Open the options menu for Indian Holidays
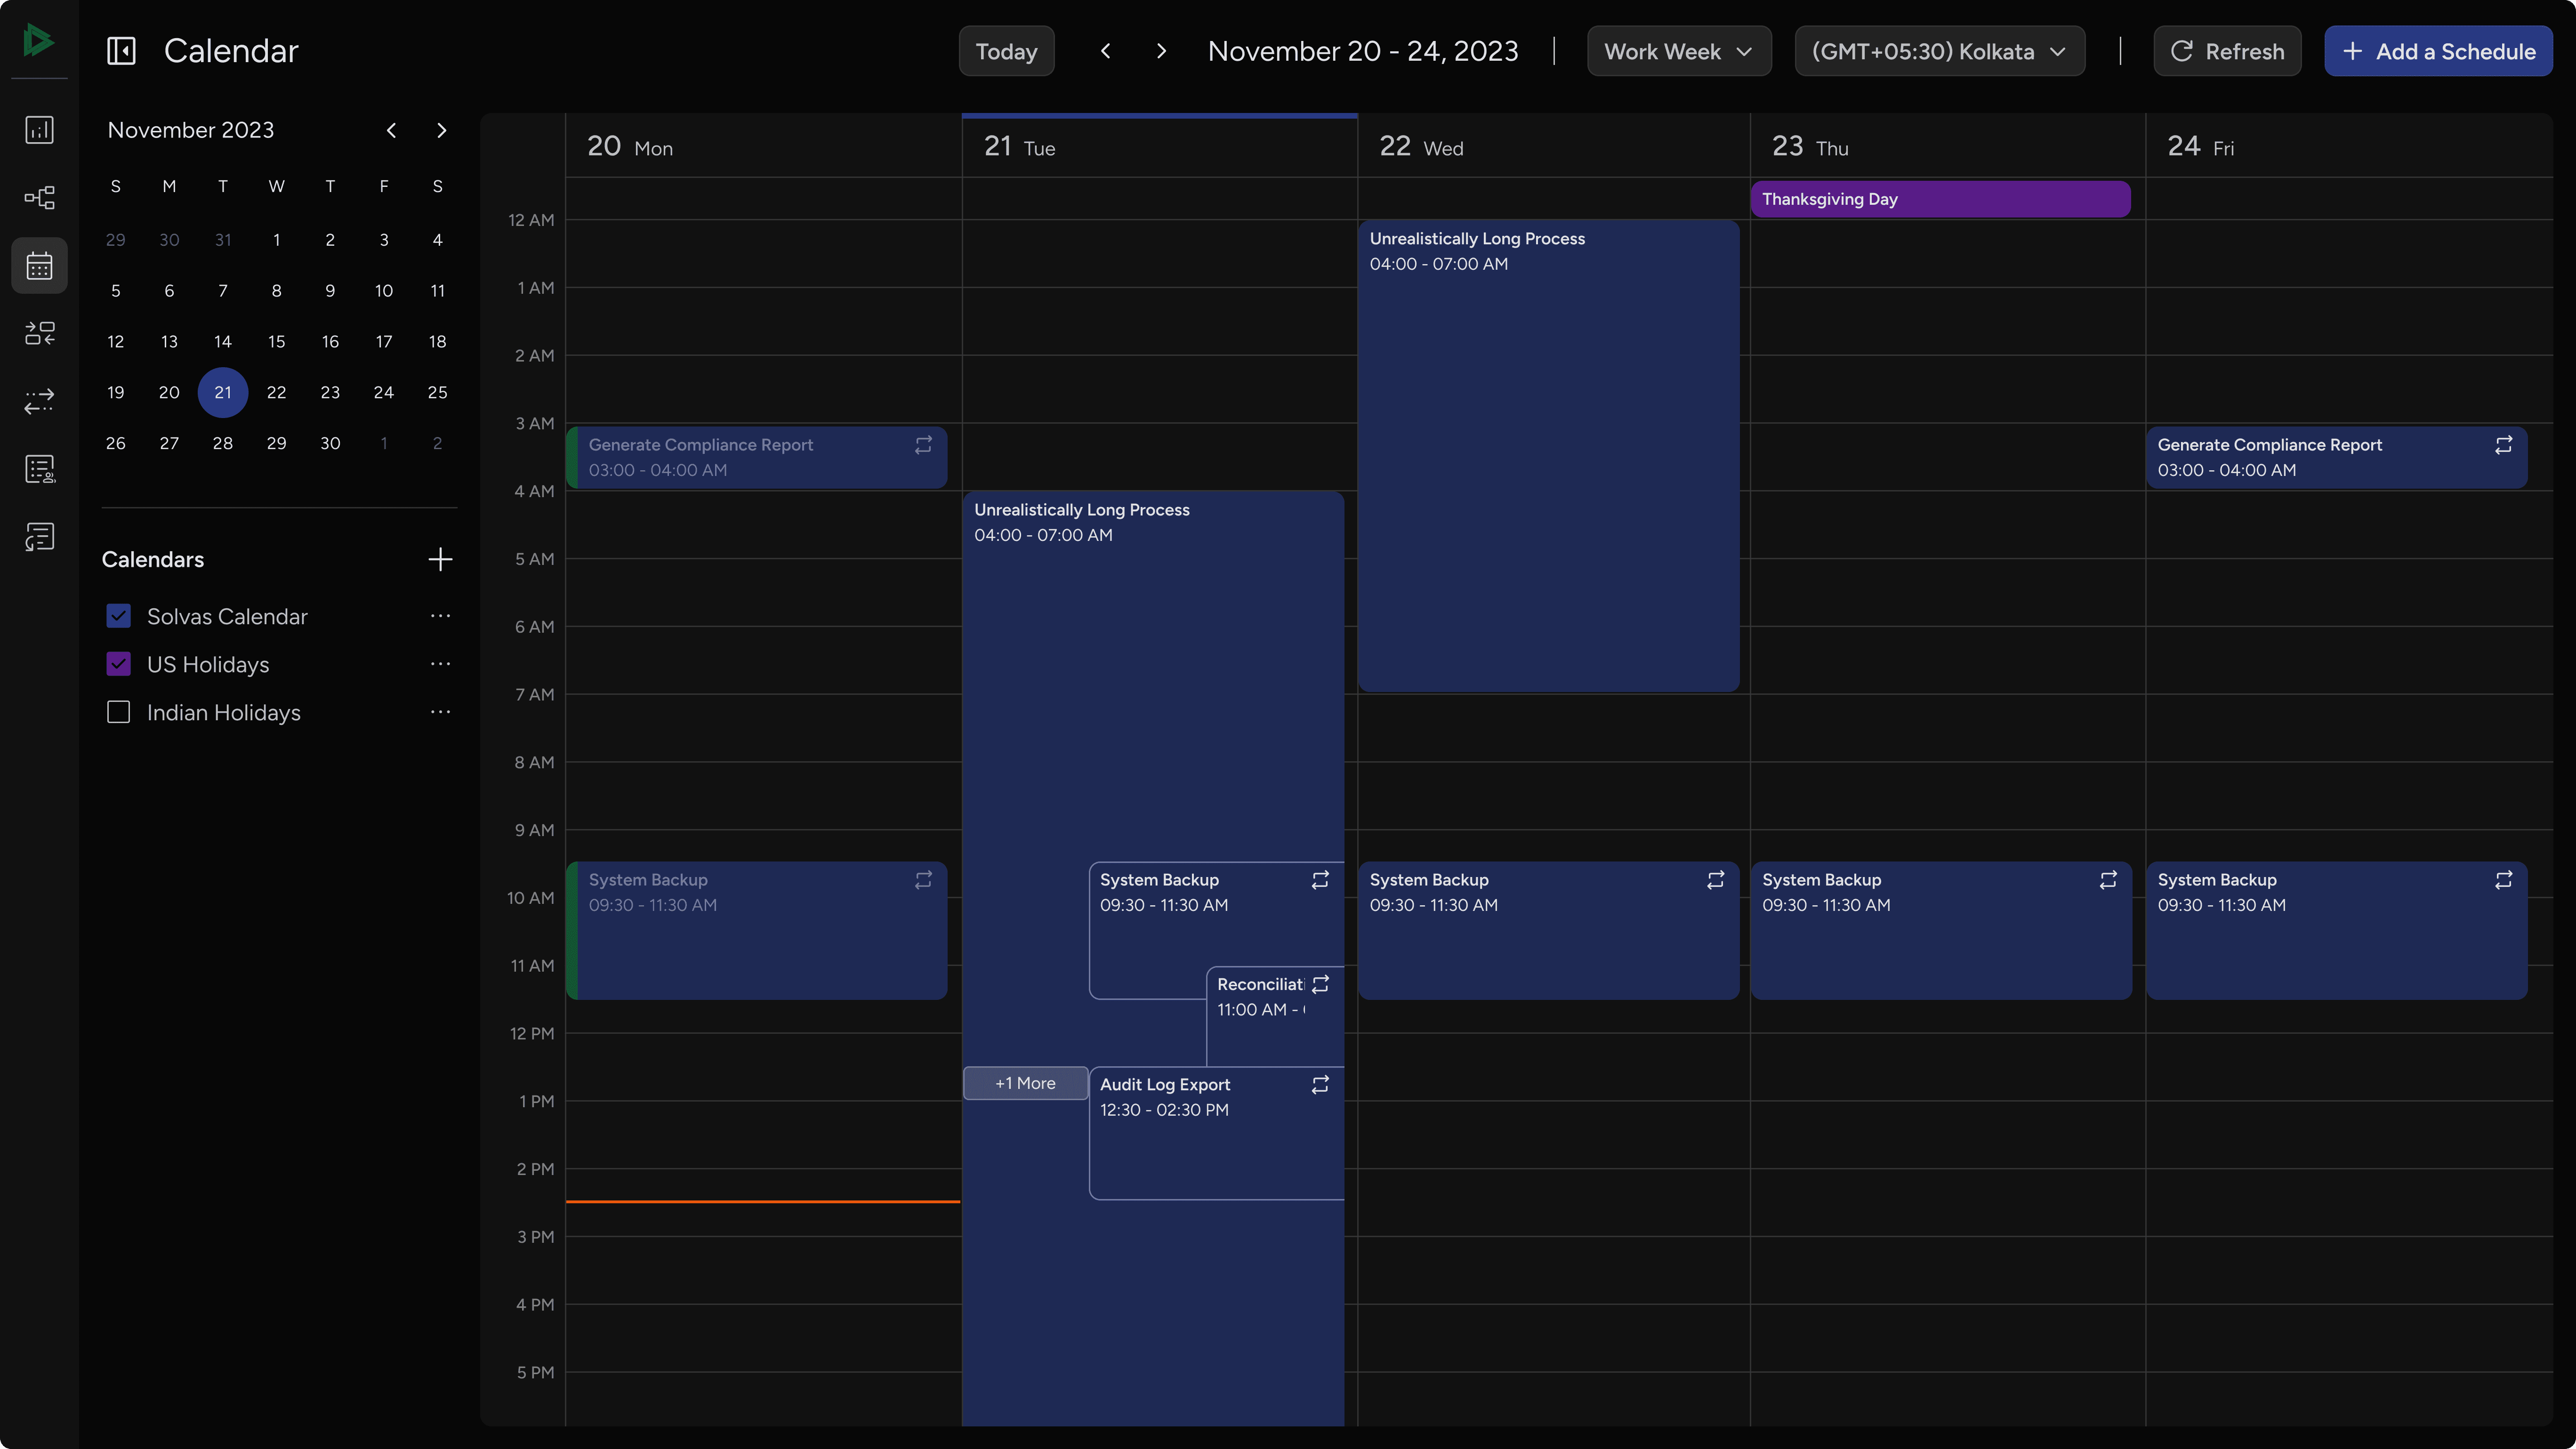 [440, 711]
